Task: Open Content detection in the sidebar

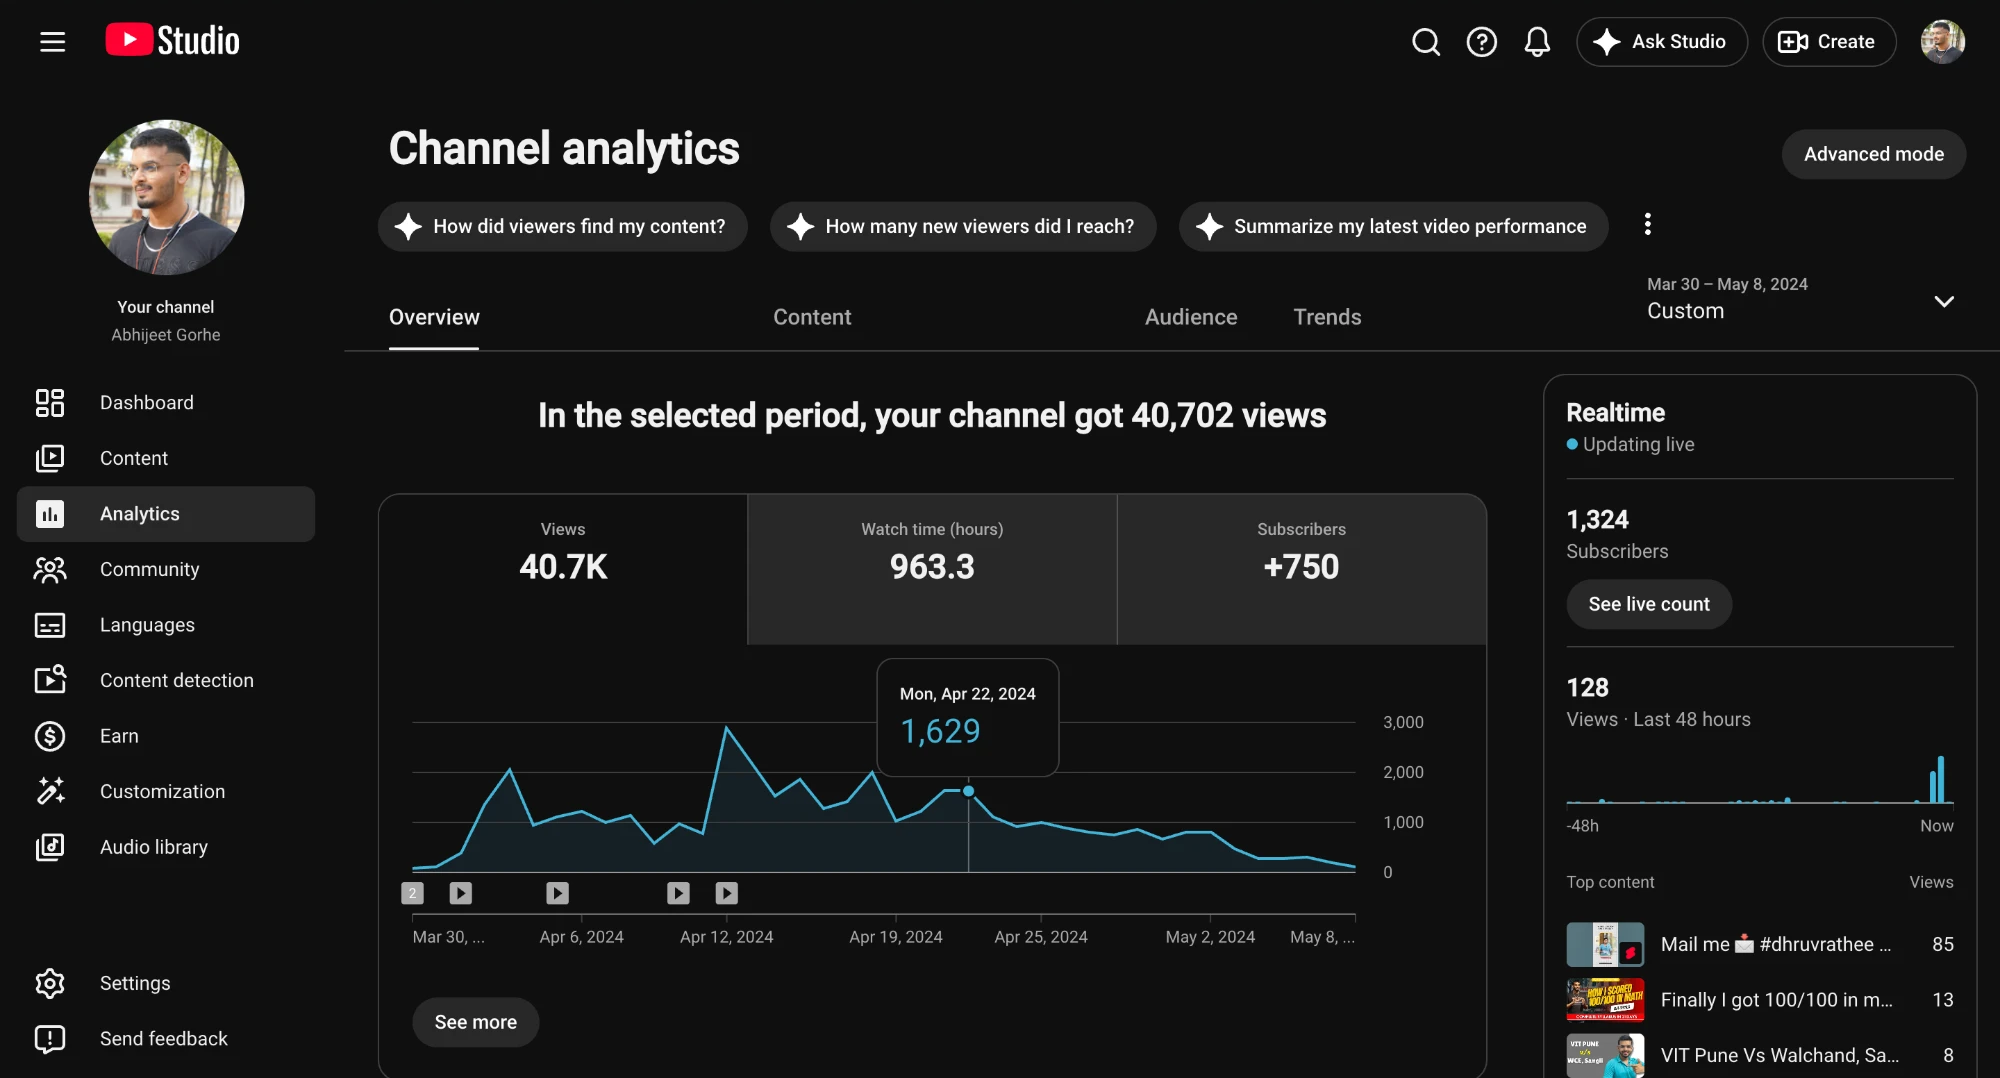Action: point(166,680)
